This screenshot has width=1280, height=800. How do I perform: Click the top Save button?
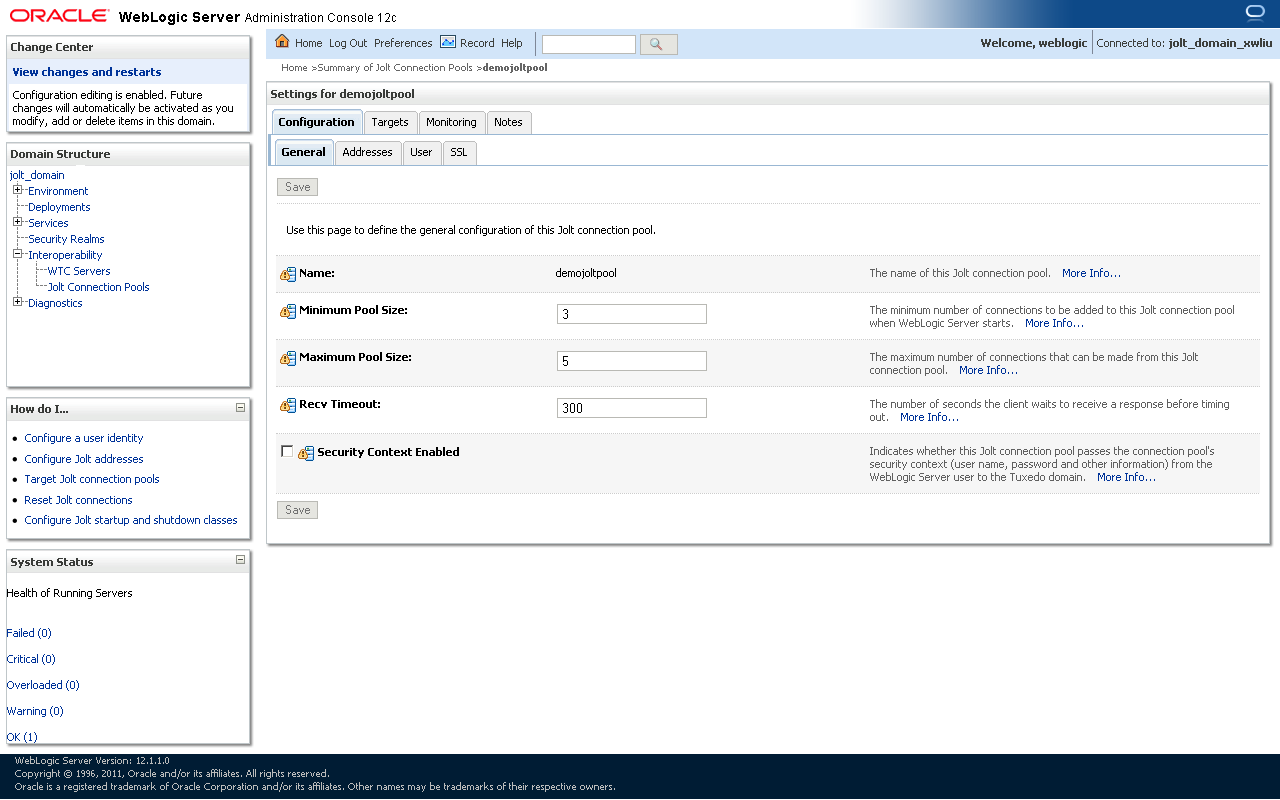coord(297,187)
